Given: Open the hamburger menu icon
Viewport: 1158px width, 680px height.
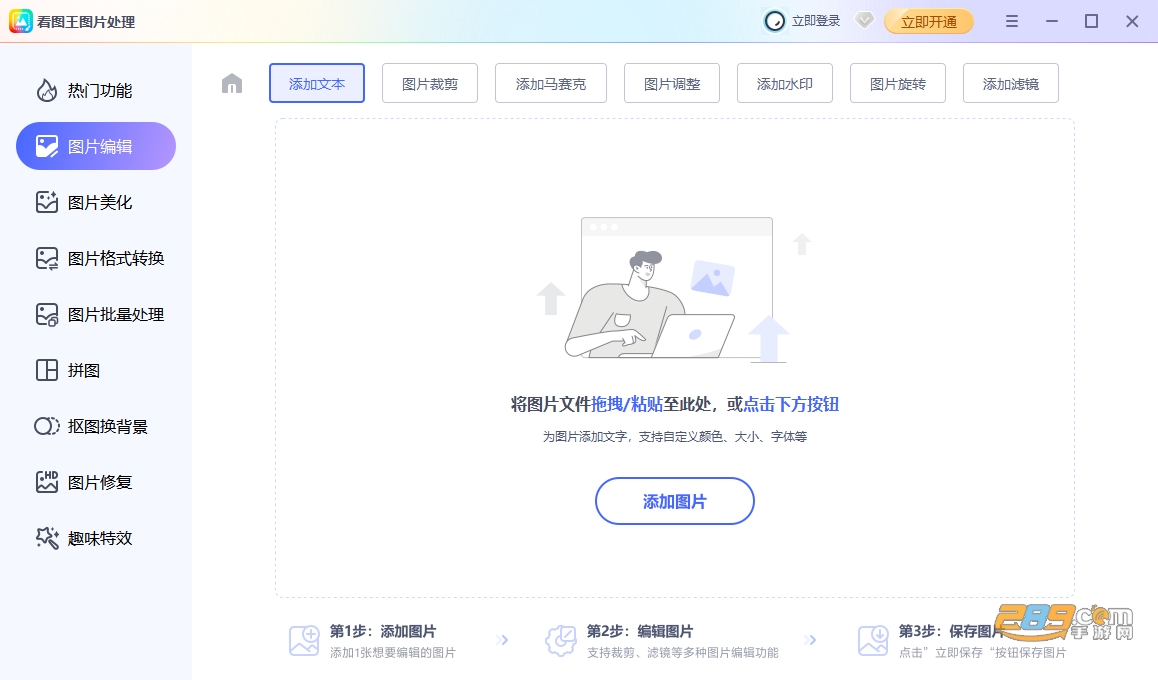Looking at the screenshot, I should point(1012,21).
